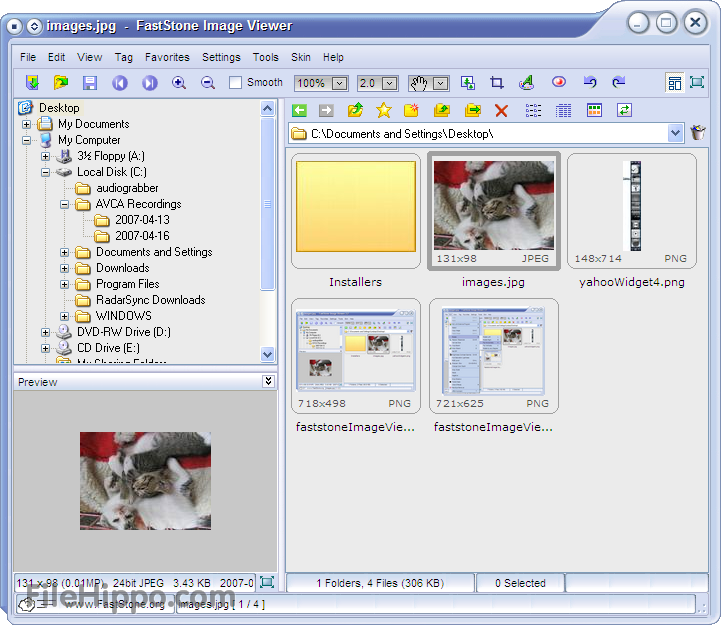Expand My Documents tree node

(26, 124)
